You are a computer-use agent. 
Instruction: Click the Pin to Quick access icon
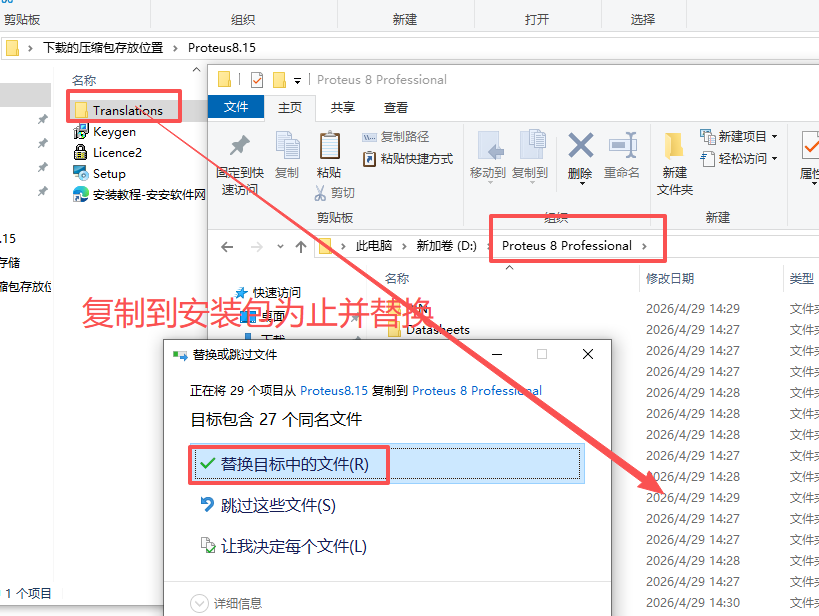[240, 146]
